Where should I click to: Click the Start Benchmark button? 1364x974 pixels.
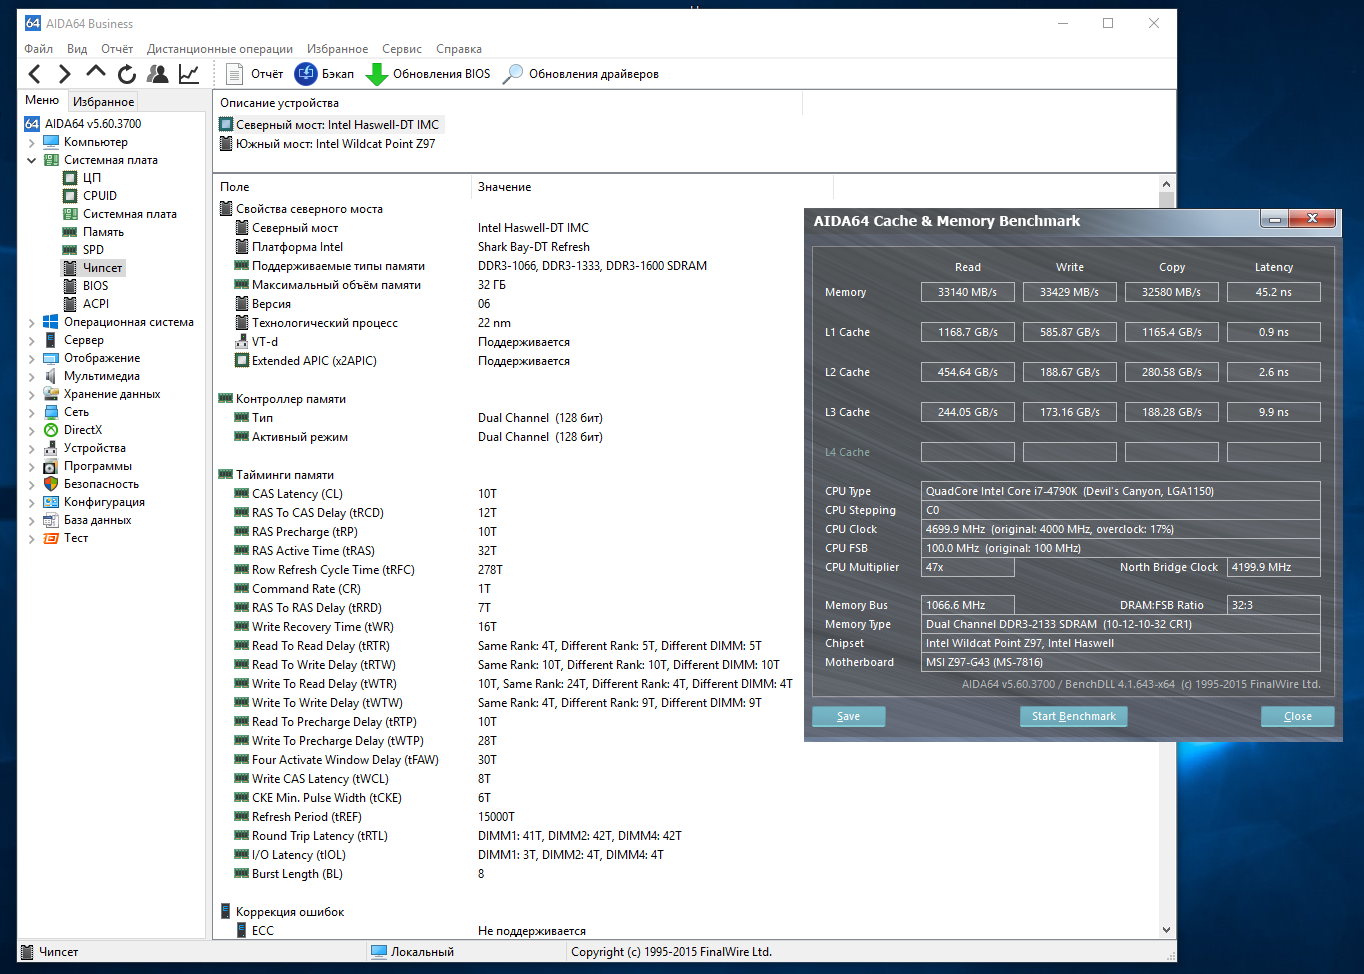(1074, 716)
